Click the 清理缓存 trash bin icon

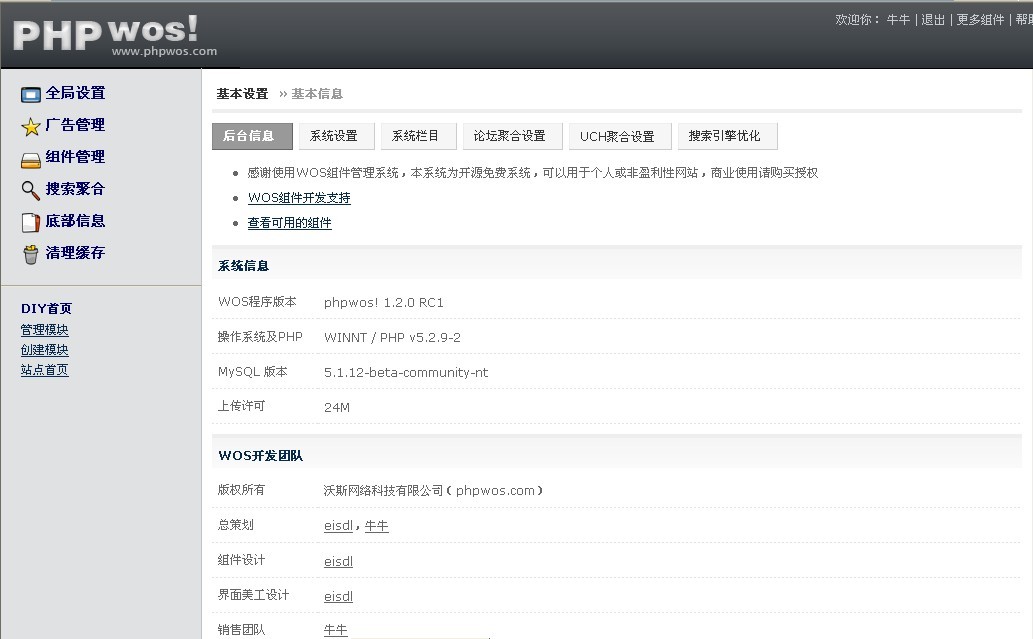[x=30, y=254]
